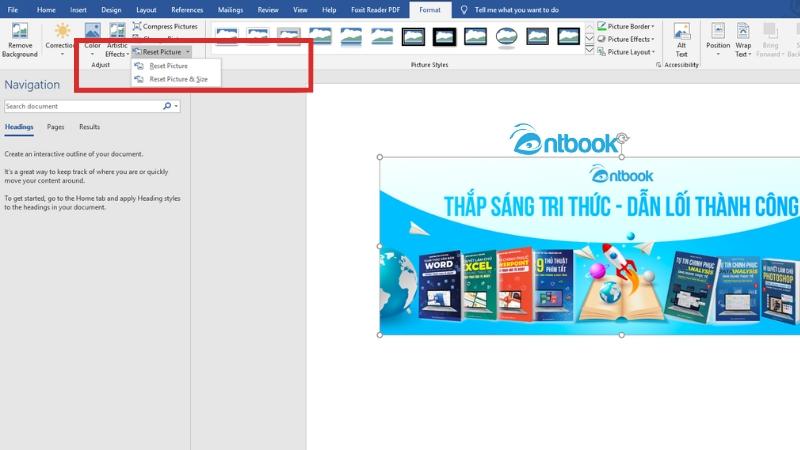800x450 pixels.
Task: Click the Alt Text icon
Action: [682, 32]
